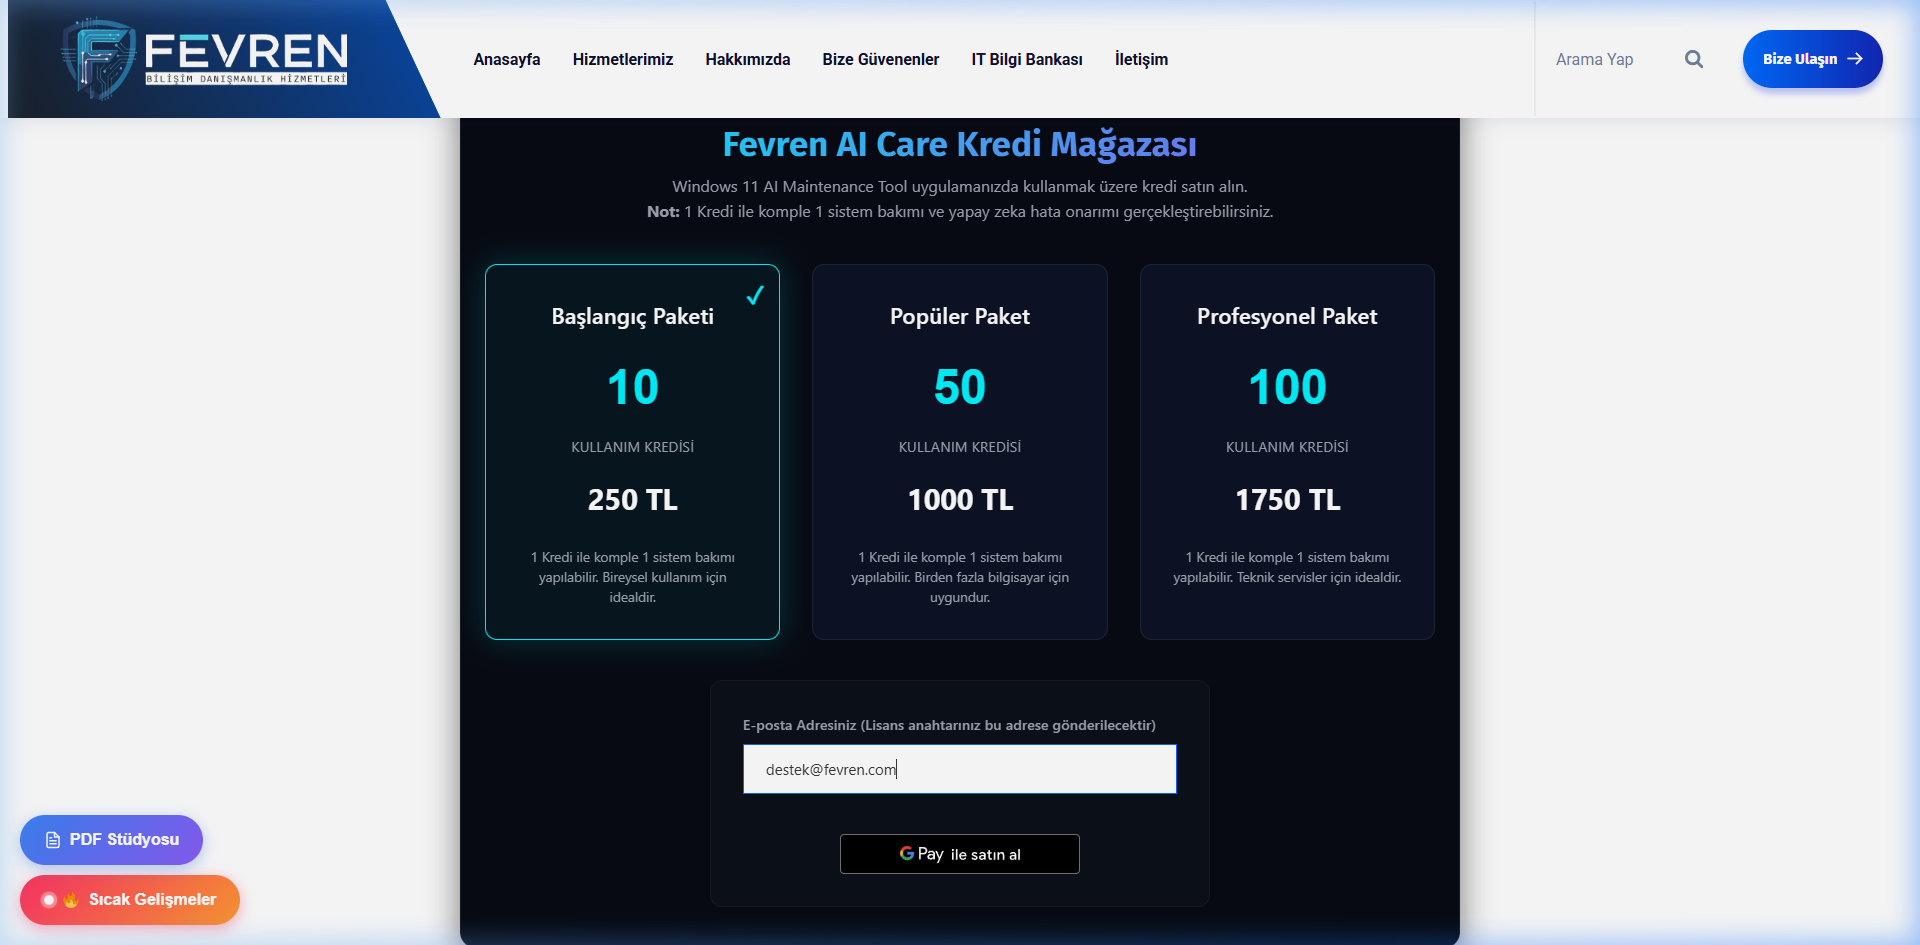Screen dimensions: 1920x945
Task: Focus the e-mail address input field
Action: [x=960, y=769]
